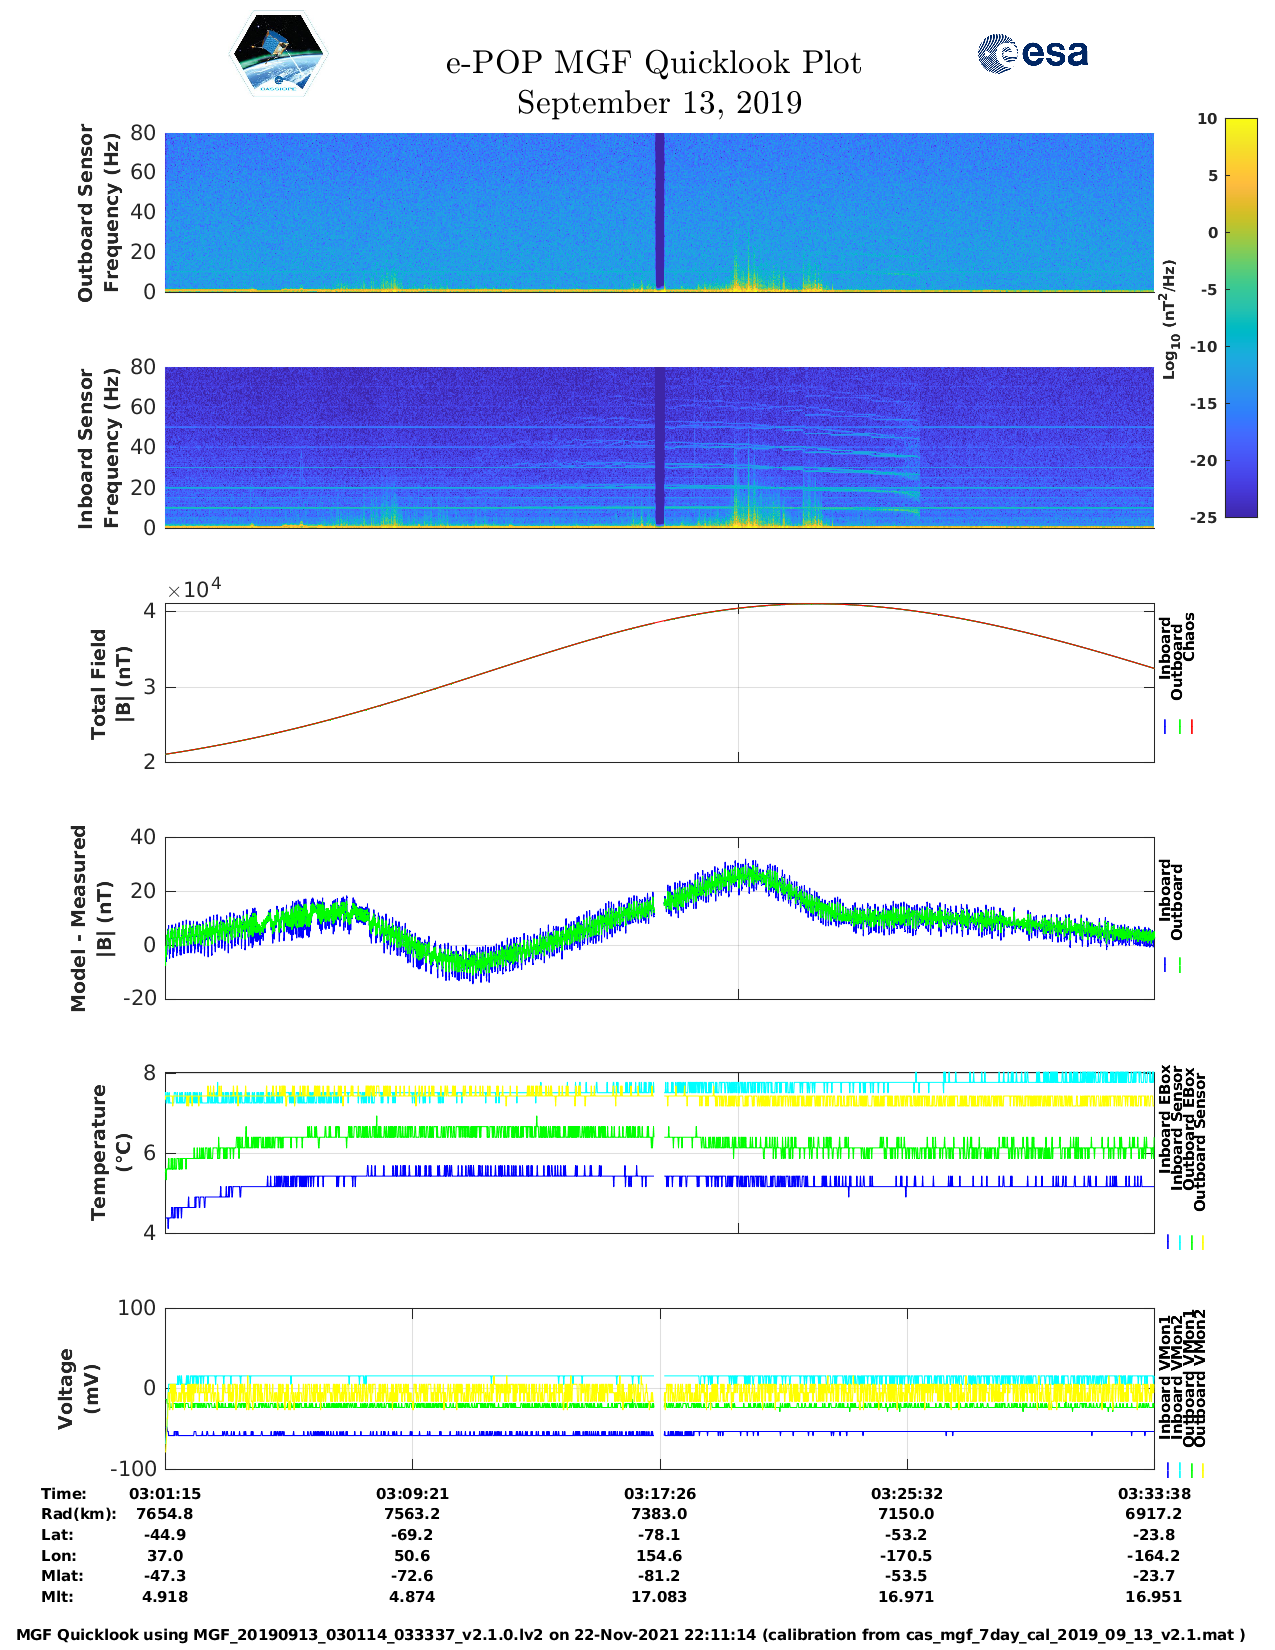The width and height of the screenshot is (1275, 1650).
Task: Click the CASSIOPE satellite hexagon logo
Action: pos(278,55)
